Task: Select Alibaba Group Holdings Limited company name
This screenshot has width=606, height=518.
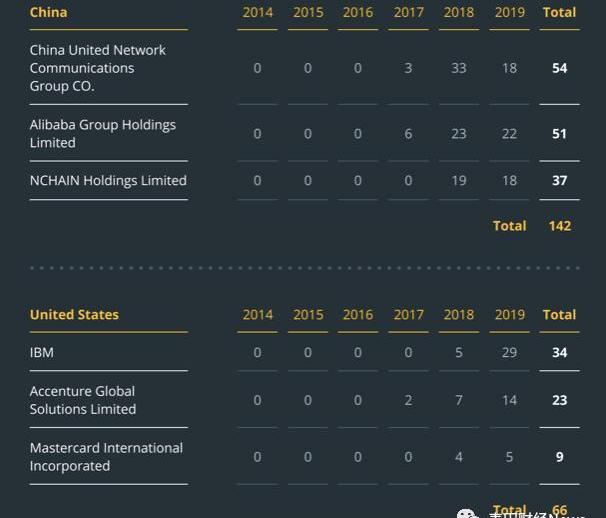Action: [x=102, y=134]
